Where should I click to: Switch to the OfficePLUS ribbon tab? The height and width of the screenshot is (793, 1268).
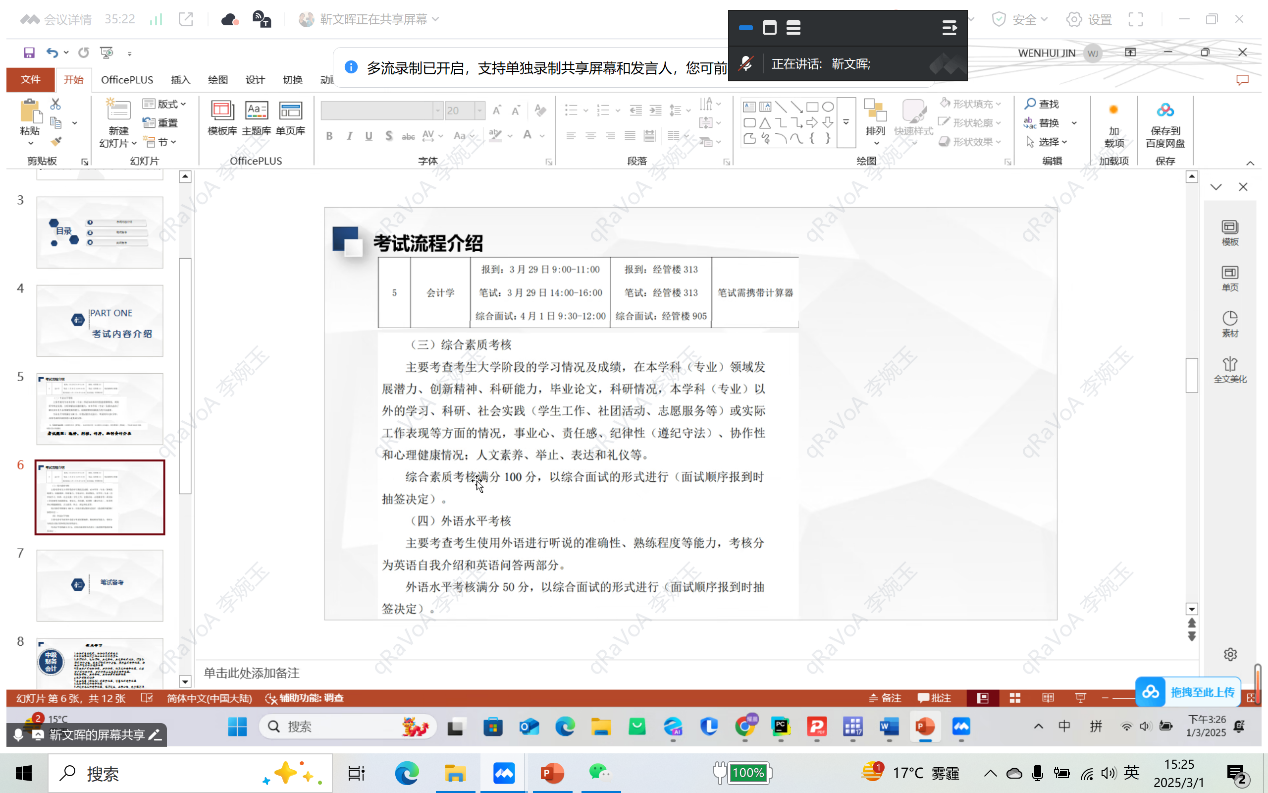(x=127, y=80)
